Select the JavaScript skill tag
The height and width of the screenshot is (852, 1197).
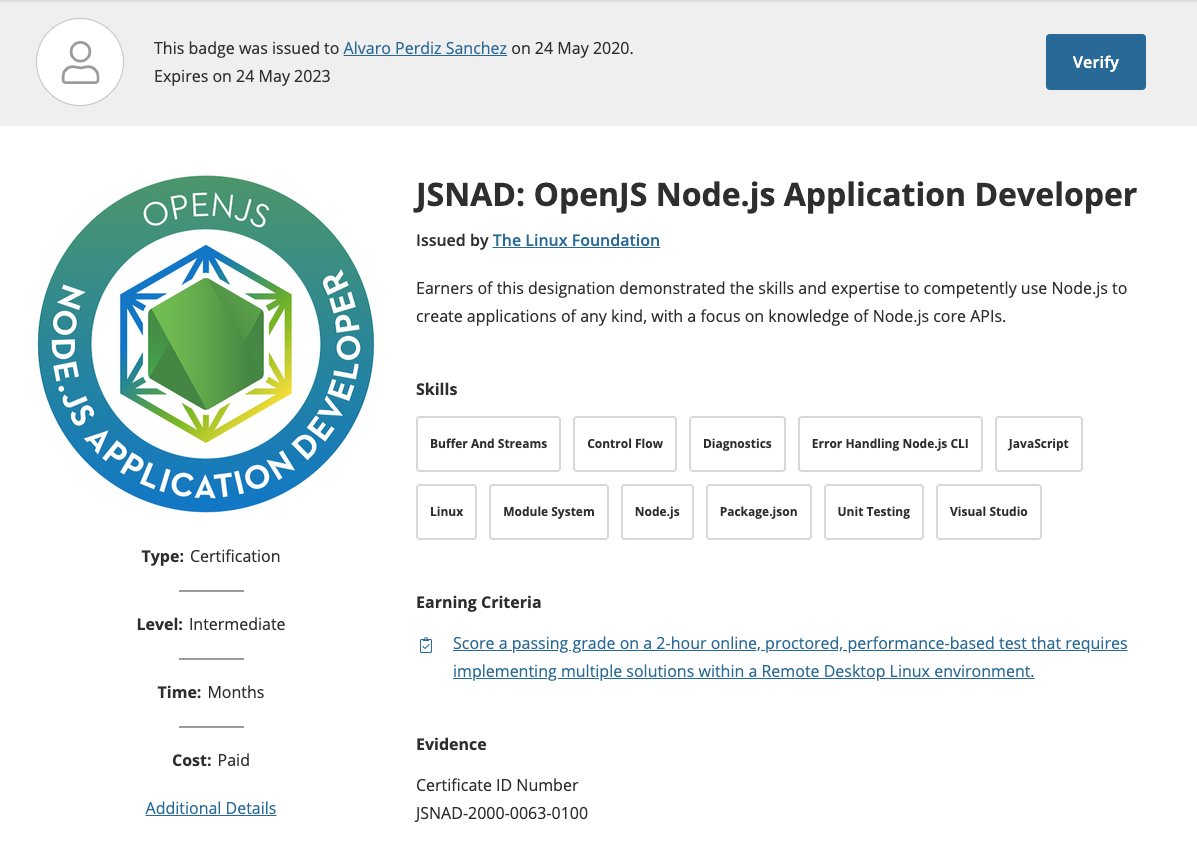point(1038,443)
